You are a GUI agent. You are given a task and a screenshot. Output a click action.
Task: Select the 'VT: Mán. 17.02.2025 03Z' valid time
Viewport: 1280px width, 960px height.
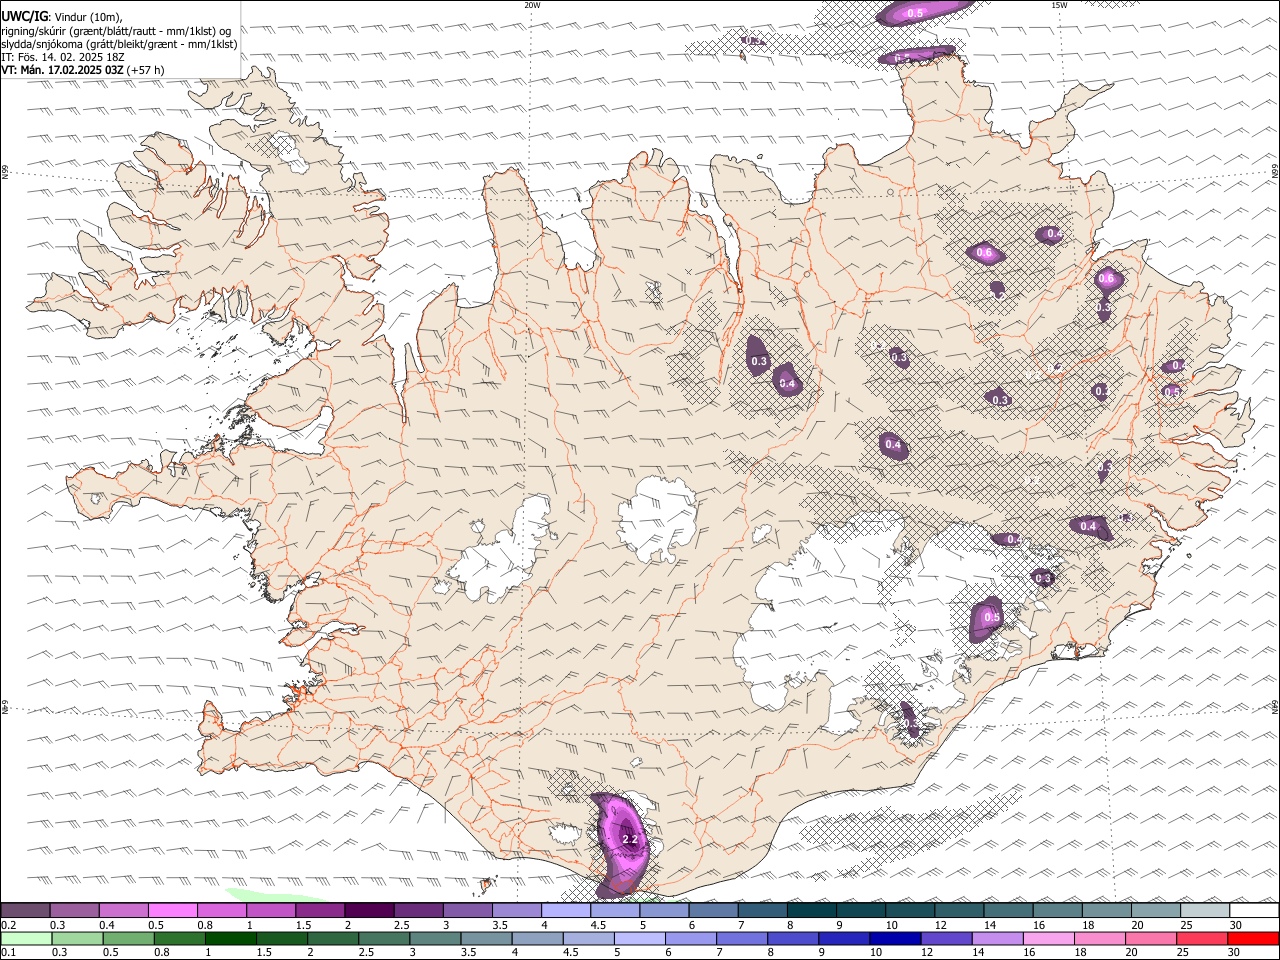point(63,70)
